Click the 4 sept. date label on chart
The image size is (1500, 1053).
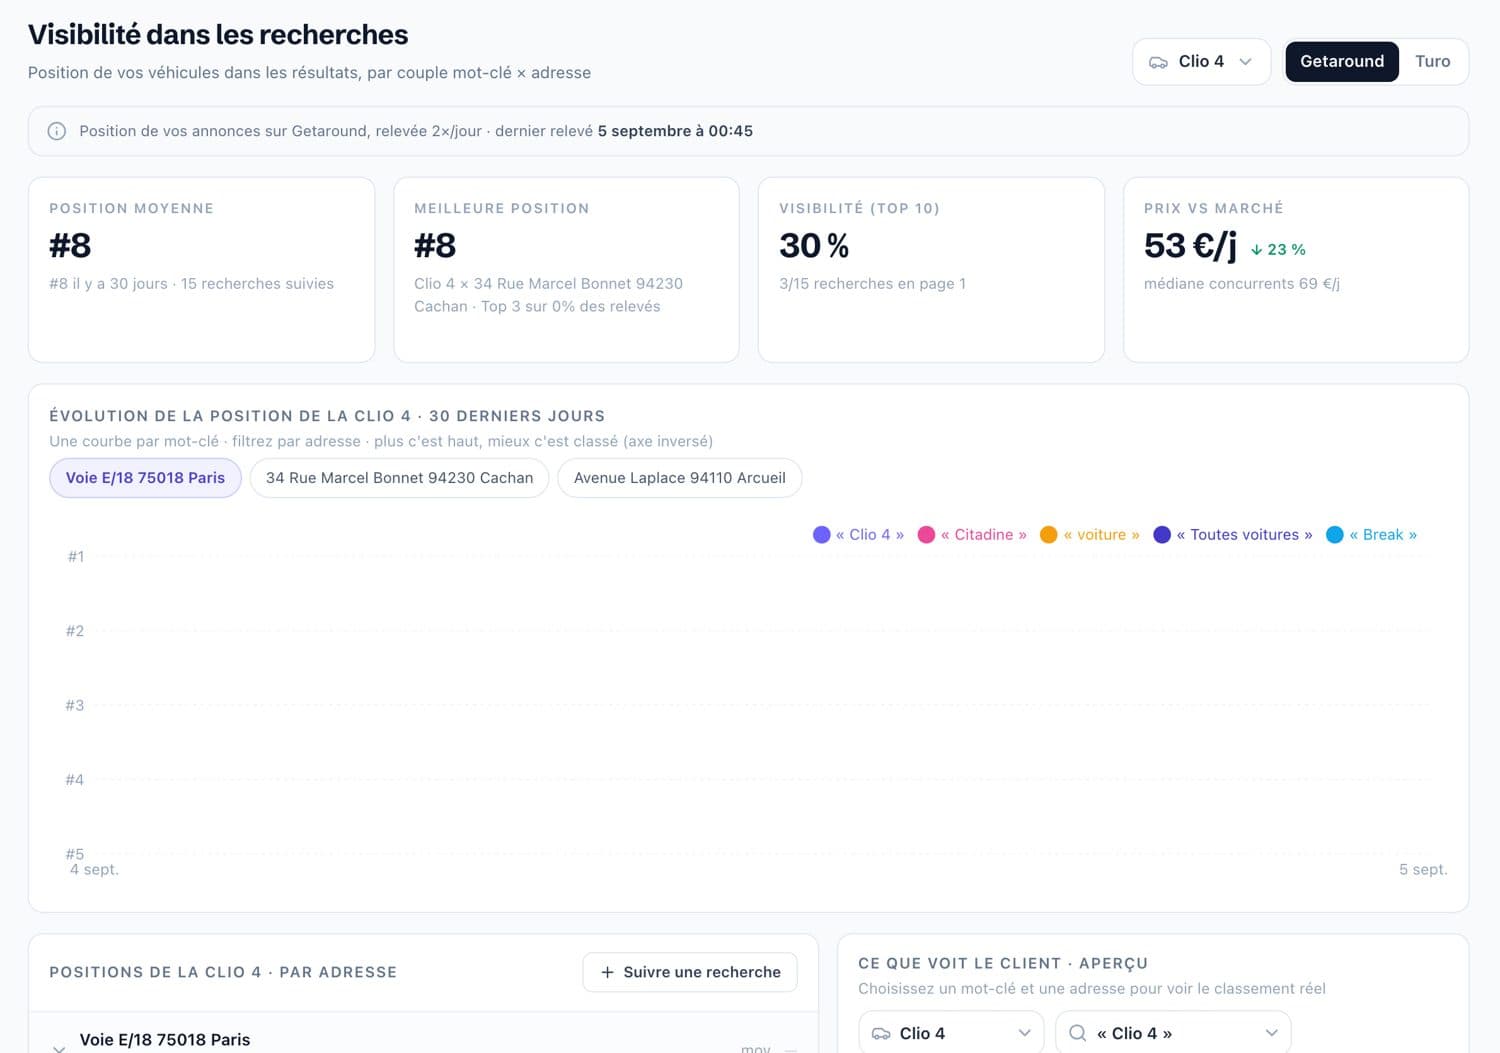click(x=94, y=870)
